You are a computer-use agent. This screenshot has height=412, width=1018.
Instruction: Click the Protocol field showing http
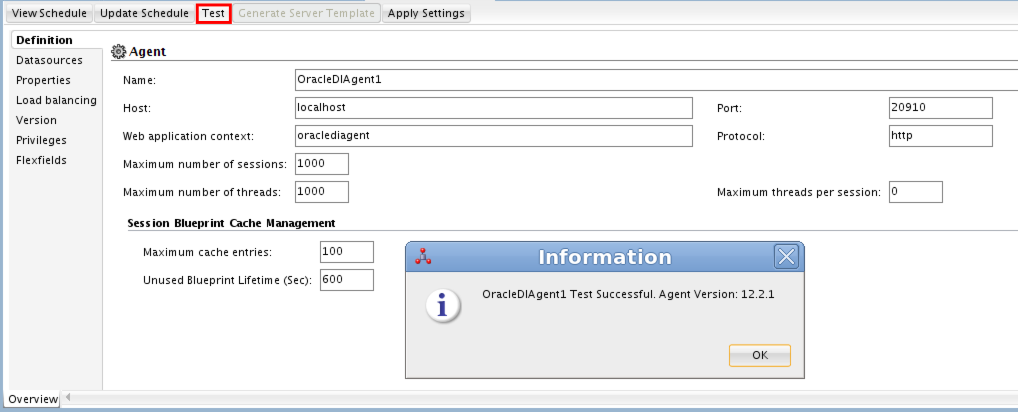(x=941, y=136)
